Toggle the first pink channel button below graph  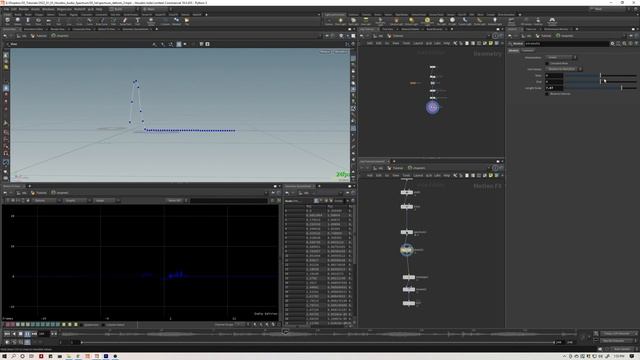[8, 324]
